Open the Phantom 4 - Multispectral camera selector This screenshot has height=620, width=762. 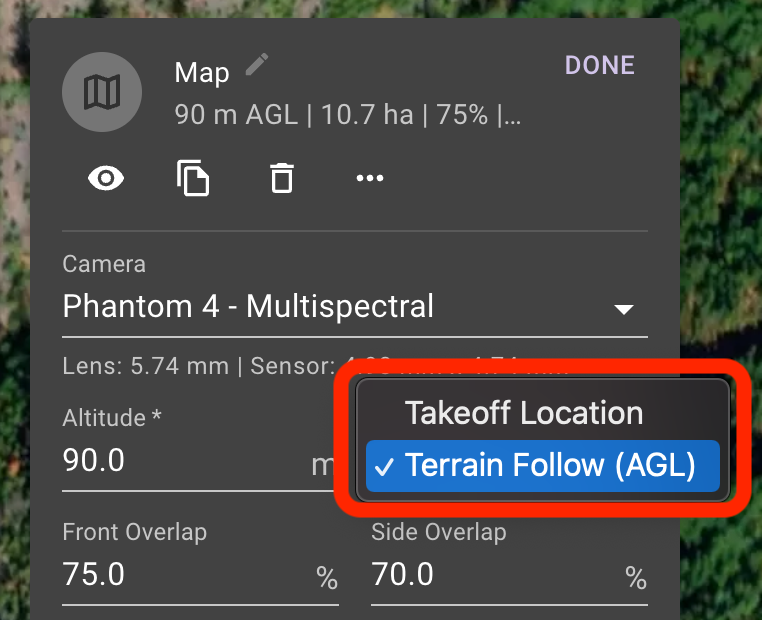[x=355, y=308]
